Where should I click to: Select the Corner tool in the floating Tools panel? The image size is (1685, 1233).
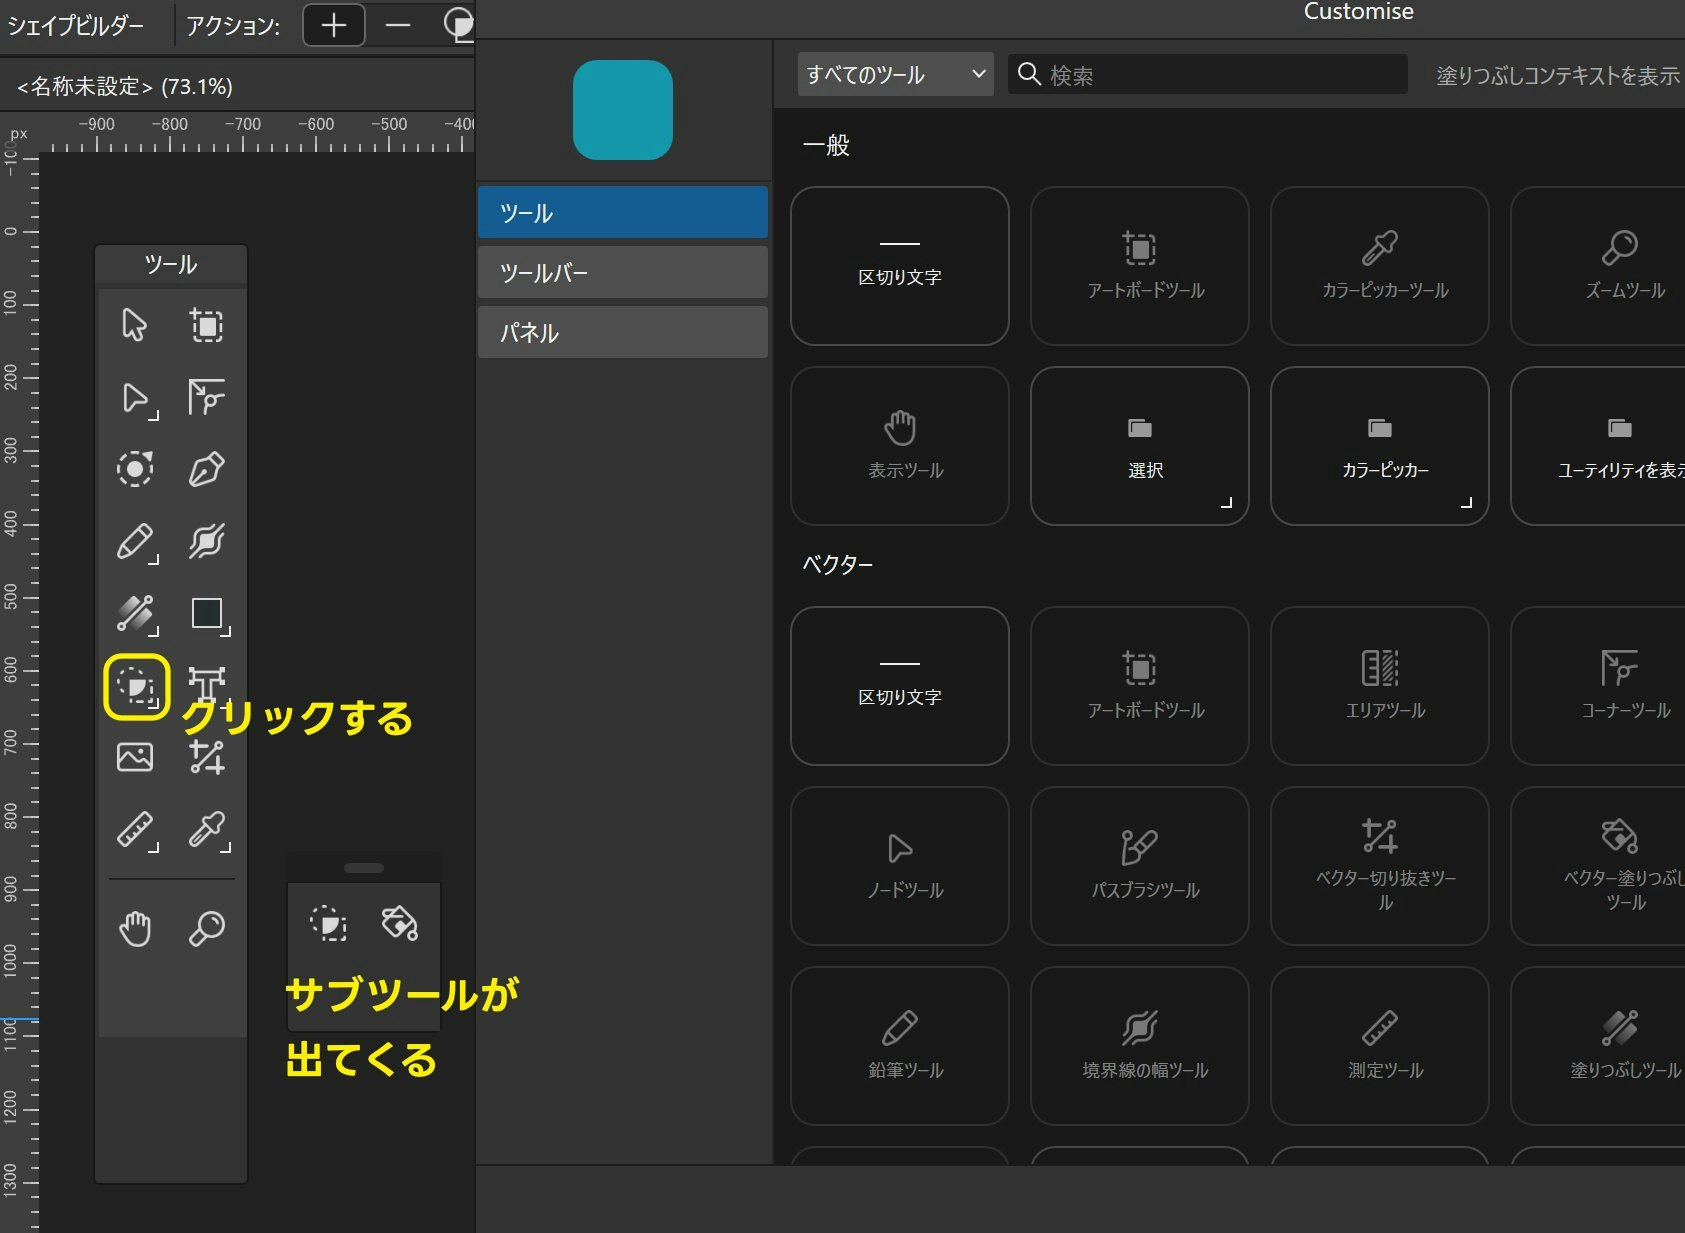point(207,397)
